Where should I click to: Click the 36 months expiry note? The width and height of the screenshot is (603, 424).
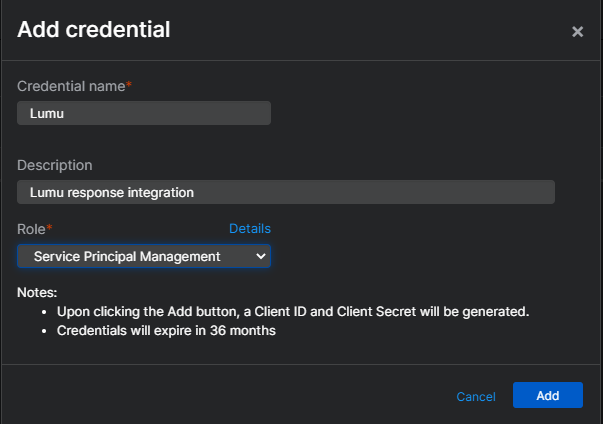click(166, 331)
